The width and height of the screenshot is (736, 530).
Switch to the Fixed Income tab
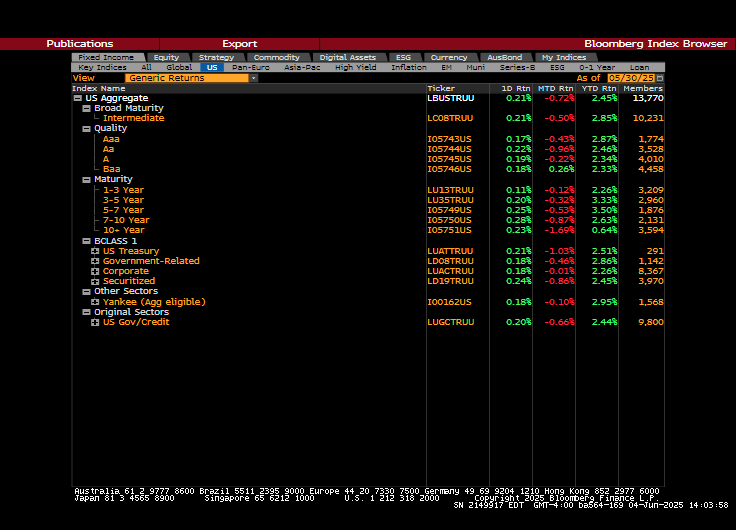(107, 57)
